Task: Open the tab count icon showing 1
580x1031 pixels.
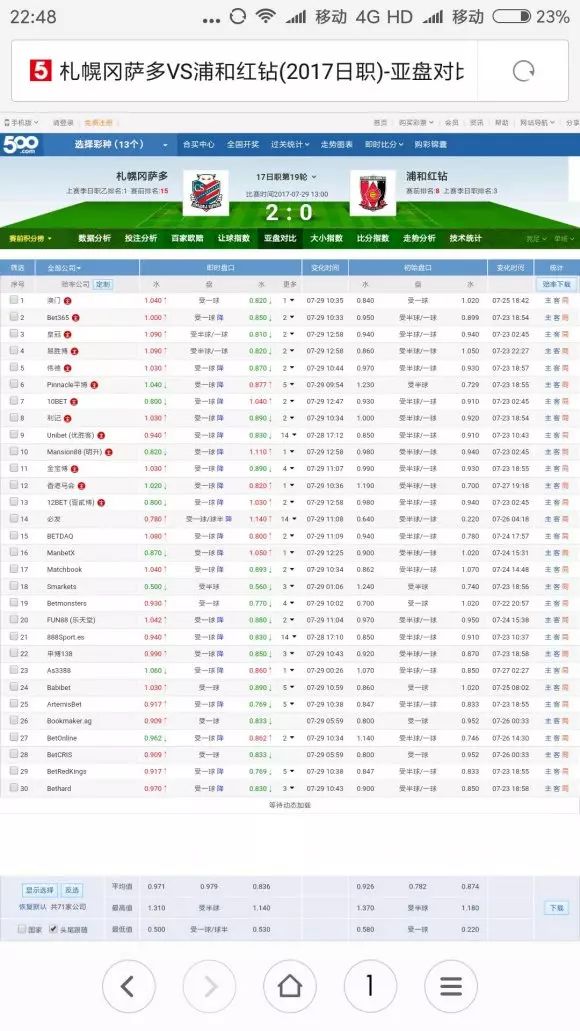Action: pyautogui.click(x=370, y=986)
